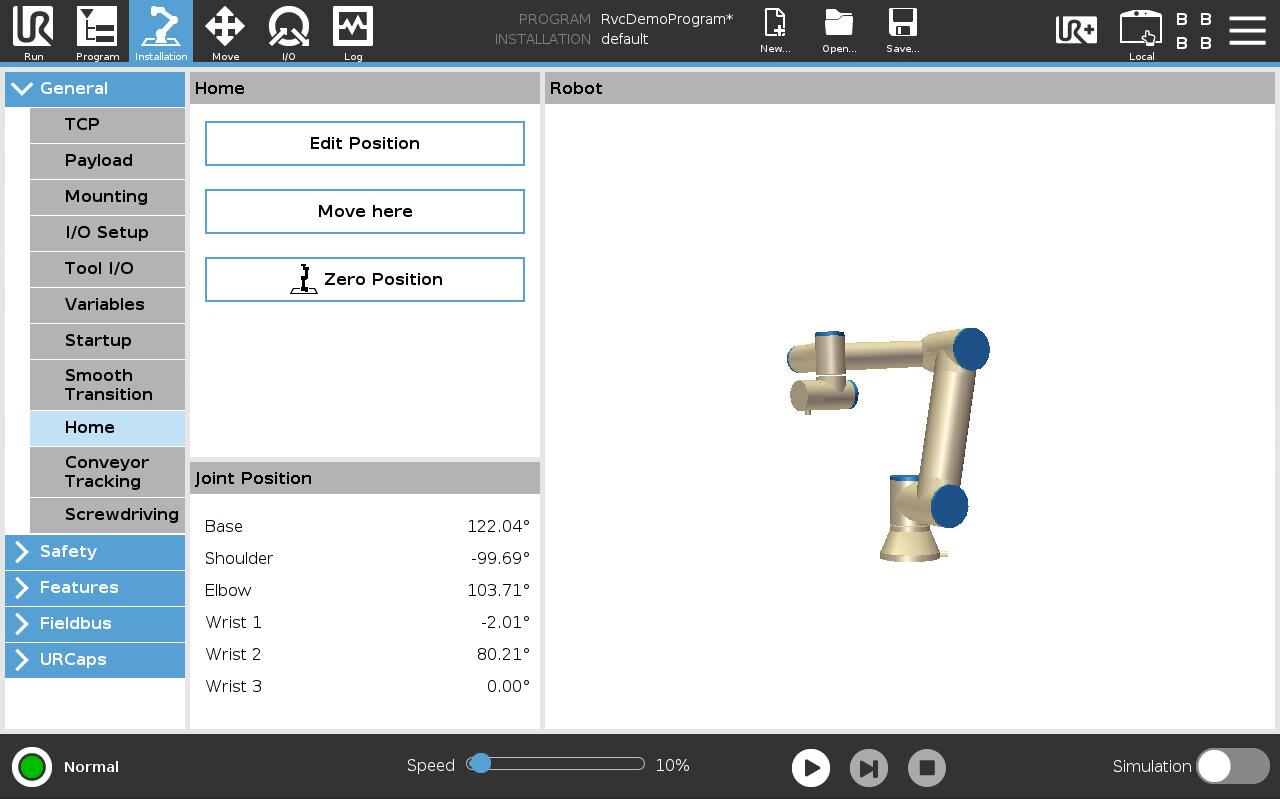Expand the Safety section

pyautogui.click(x=95, y=552)
